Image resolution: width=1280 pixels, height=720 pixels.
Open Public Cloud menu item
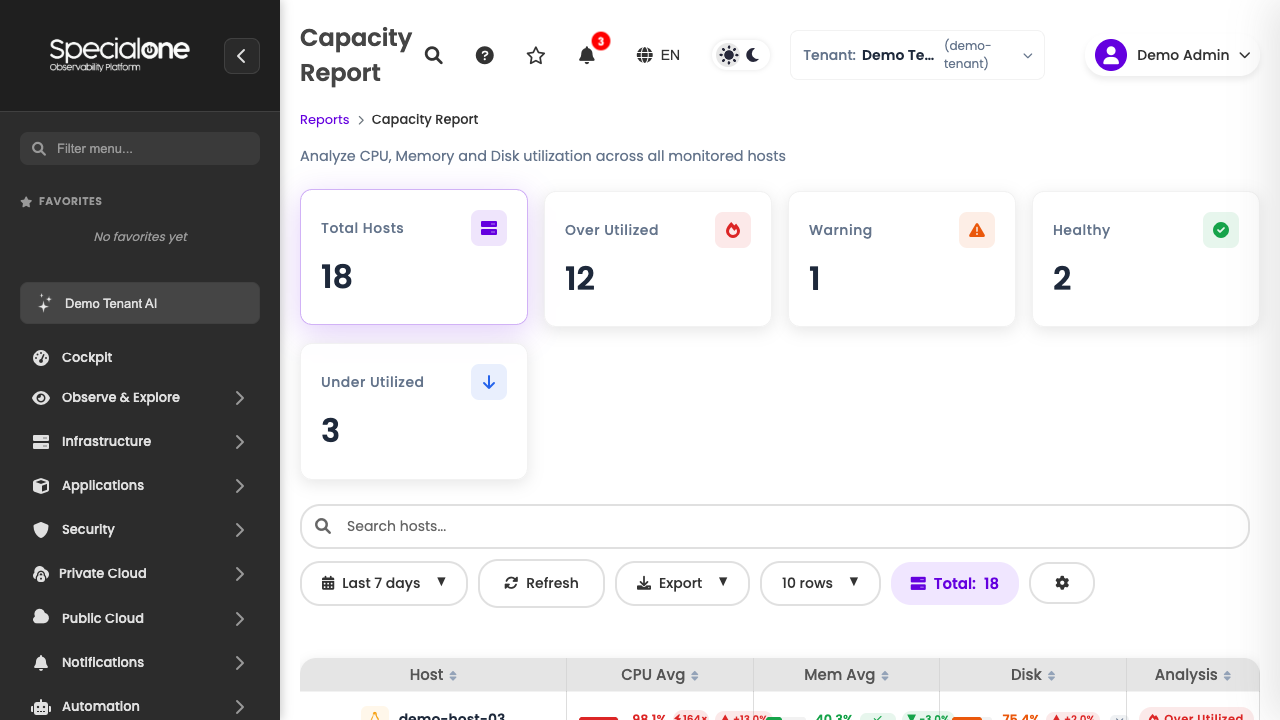coord(140,618)
